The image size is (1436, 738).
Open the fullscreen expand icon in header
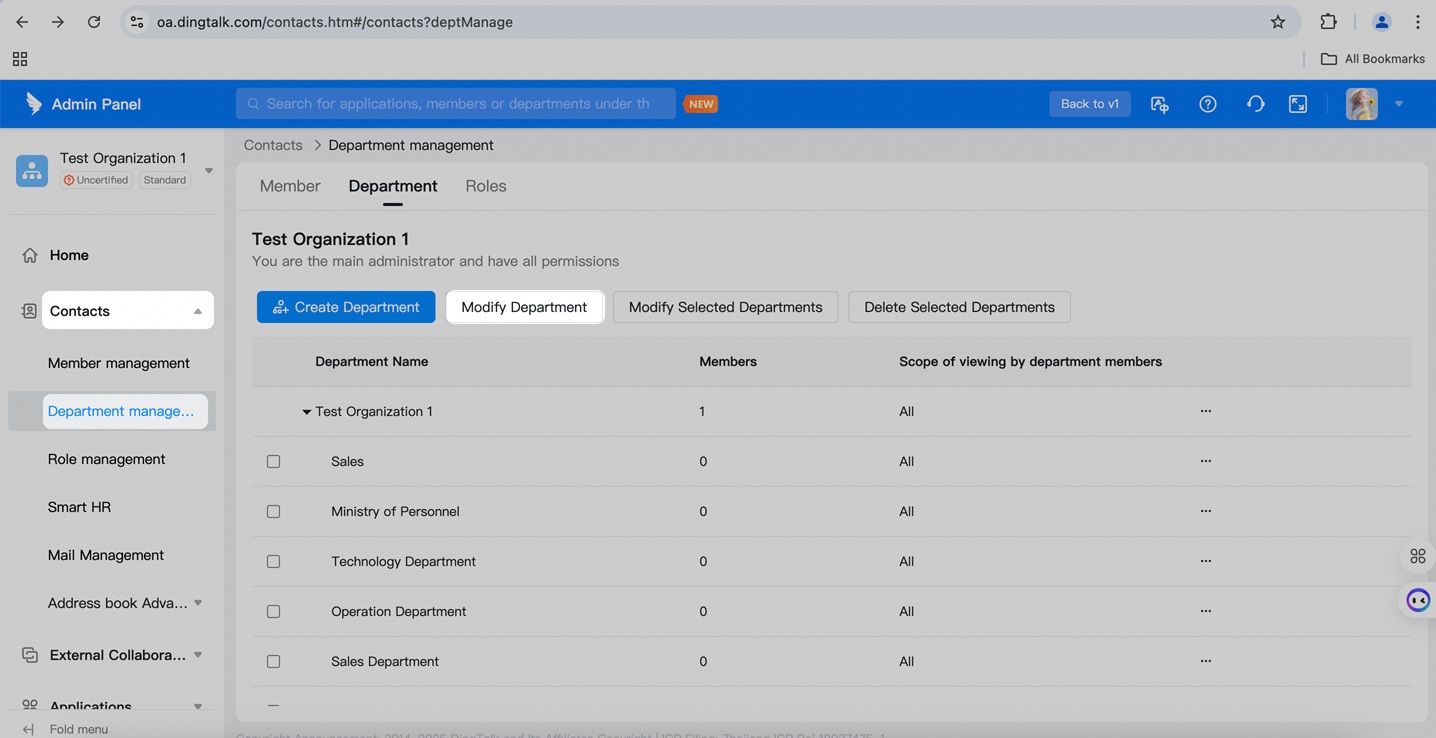(1298, 104)
